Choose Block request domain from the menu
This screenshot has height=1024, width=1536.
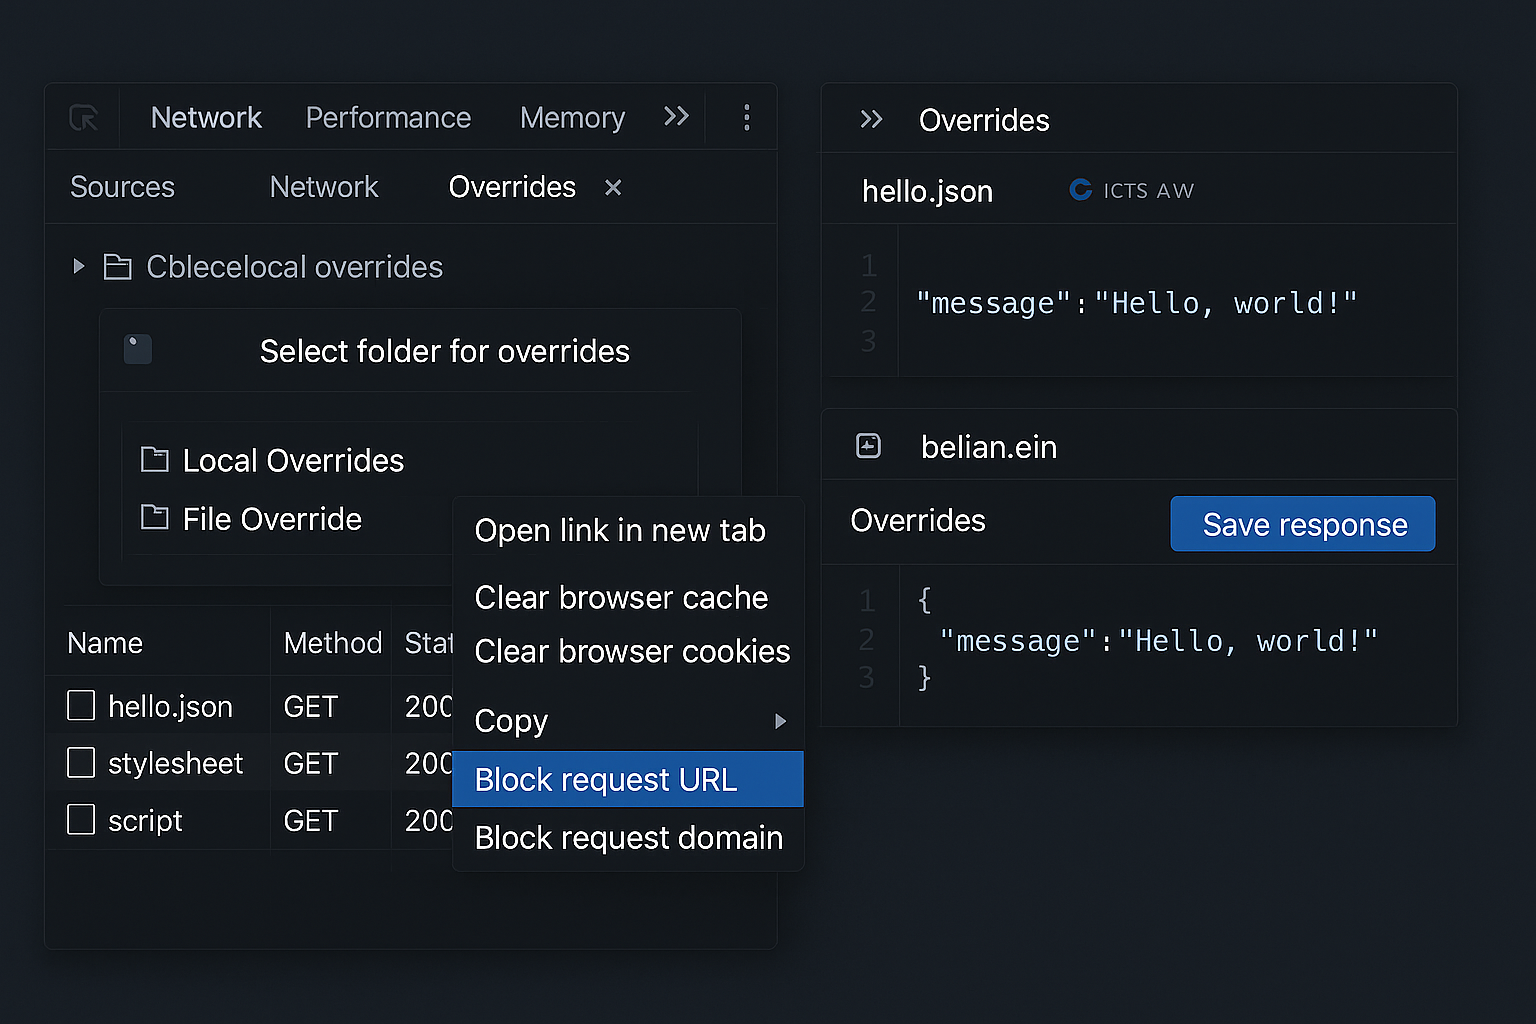628,838
